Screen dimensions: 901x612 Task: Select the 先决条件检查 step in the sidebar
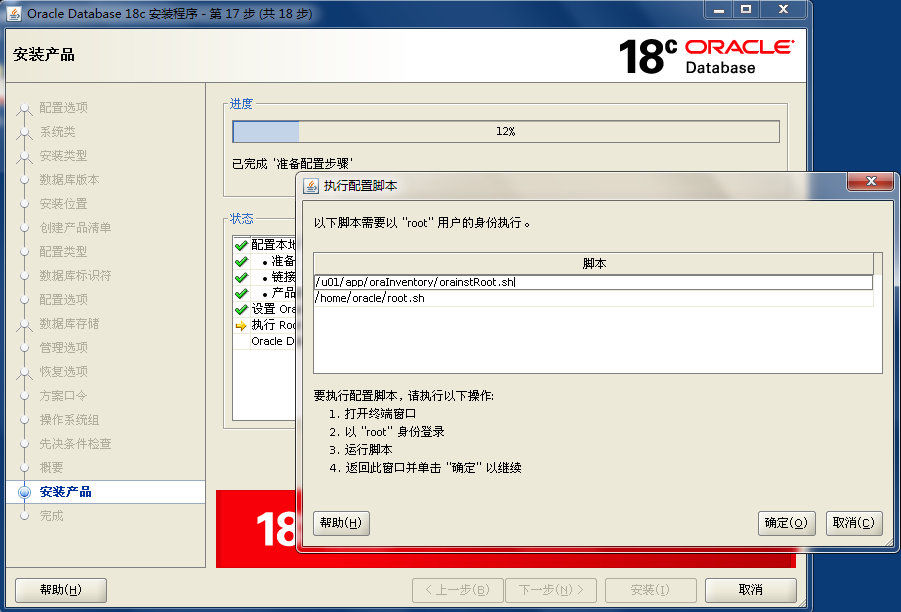click(75, 444)
